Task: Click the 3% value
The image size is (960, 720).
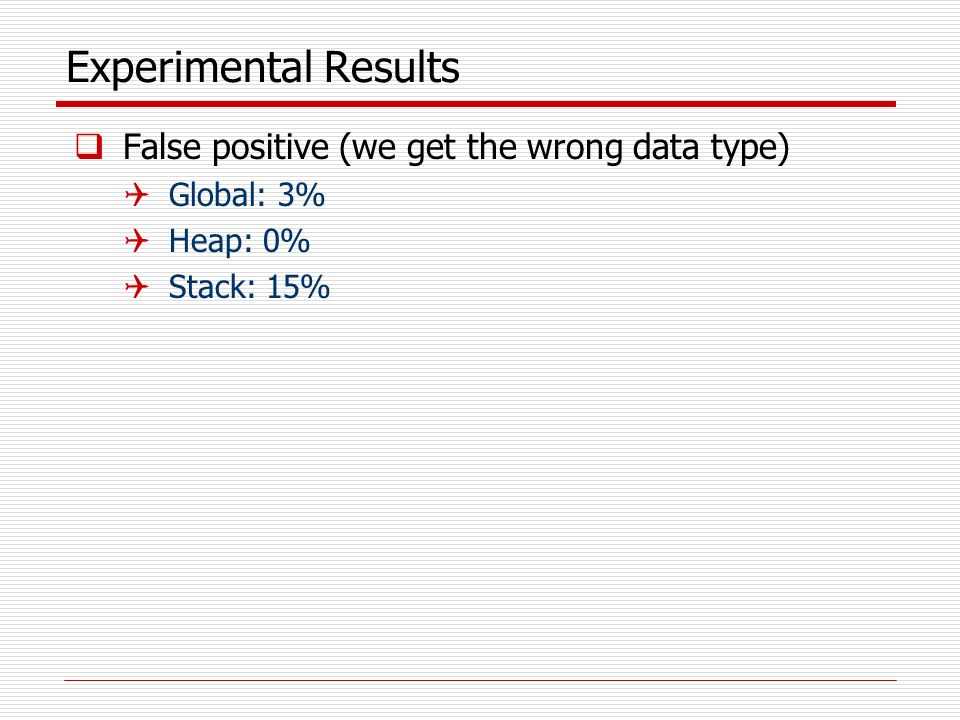Action: point(301,195)
